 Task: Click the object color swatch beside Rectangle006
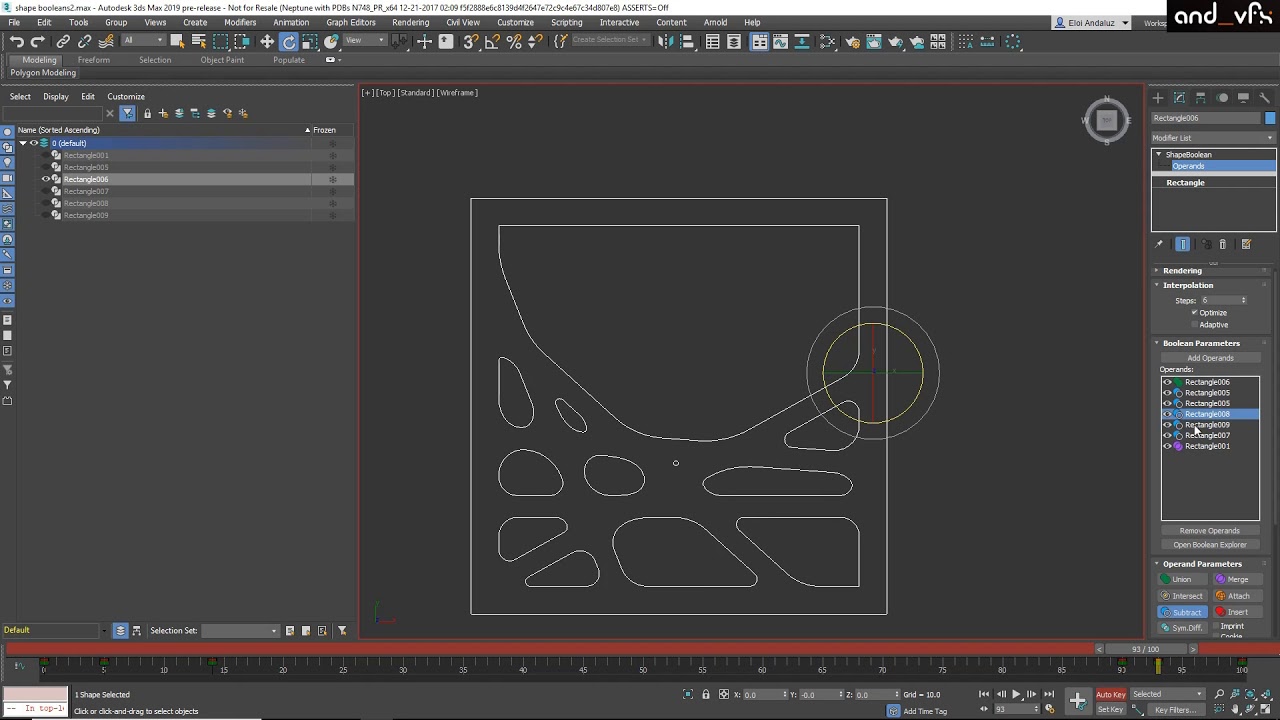click(x=1271, y=118)
